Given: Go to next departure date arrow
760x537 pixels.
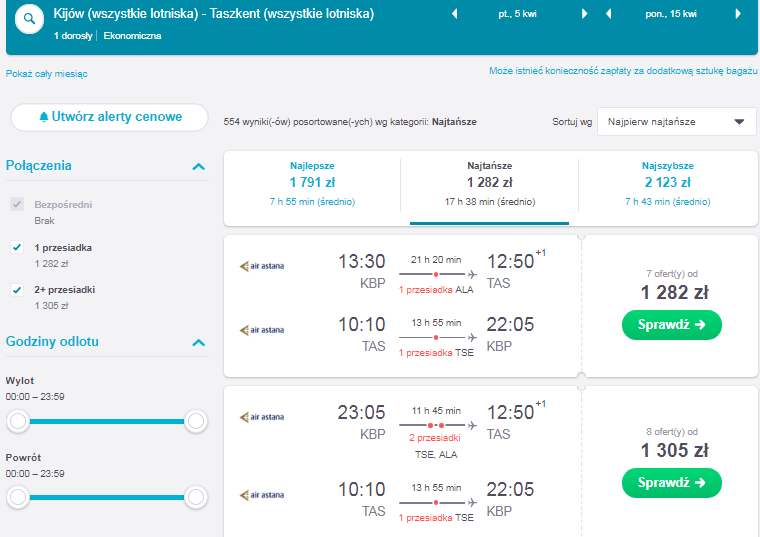Looking at the screenshot, I should click(x=584, y=14).
